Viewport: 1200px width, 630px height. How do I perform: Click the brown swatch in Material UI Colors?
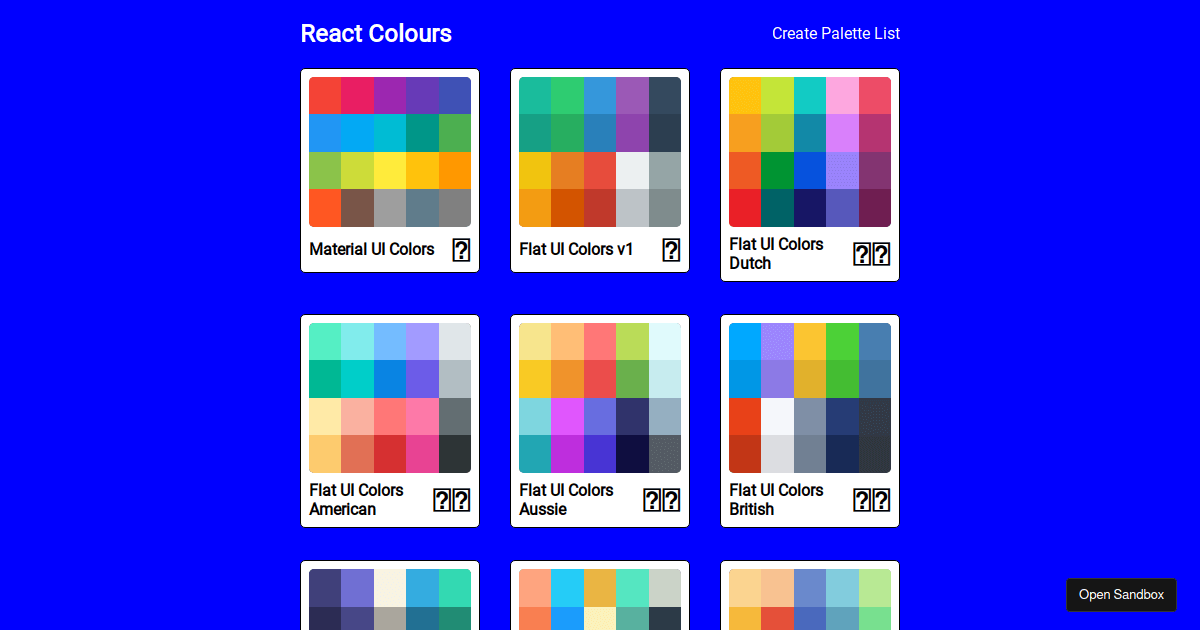357,208
